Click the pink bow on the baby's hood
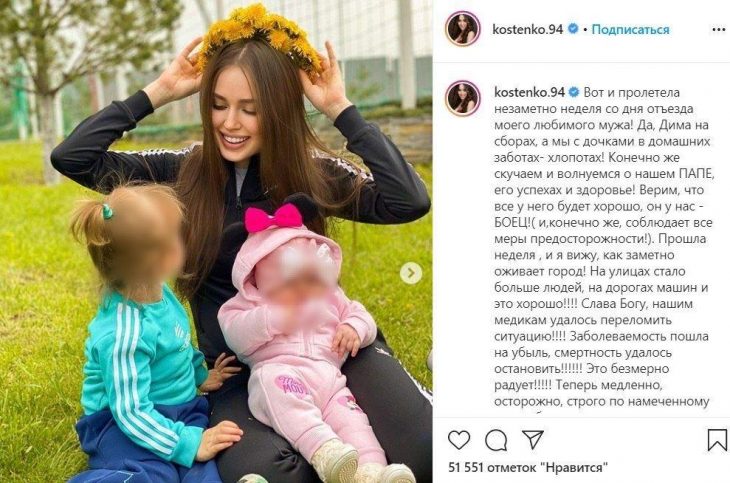 273,218
